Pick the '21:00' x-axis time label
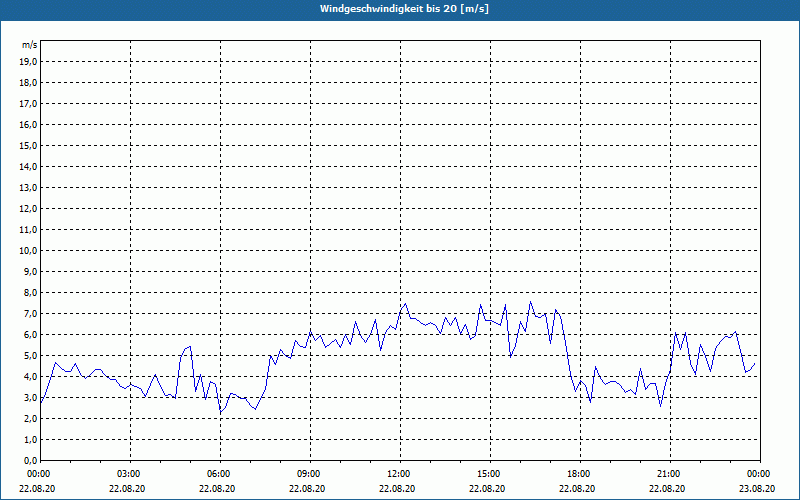This screenshot has width=800, height=500. click(667, 474)
